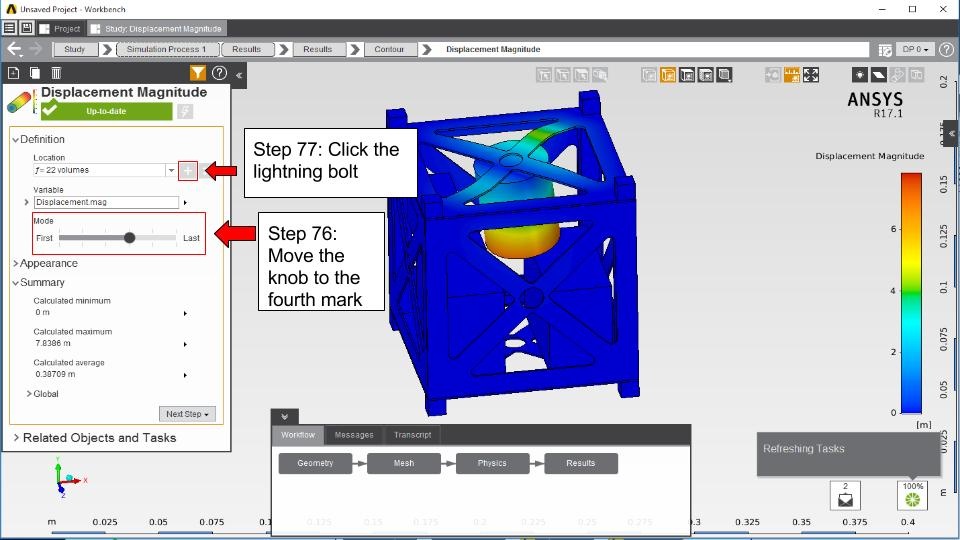Open the Location dropdown arrow
Viewport: 960px width, 540px height.
click(171, 170)
